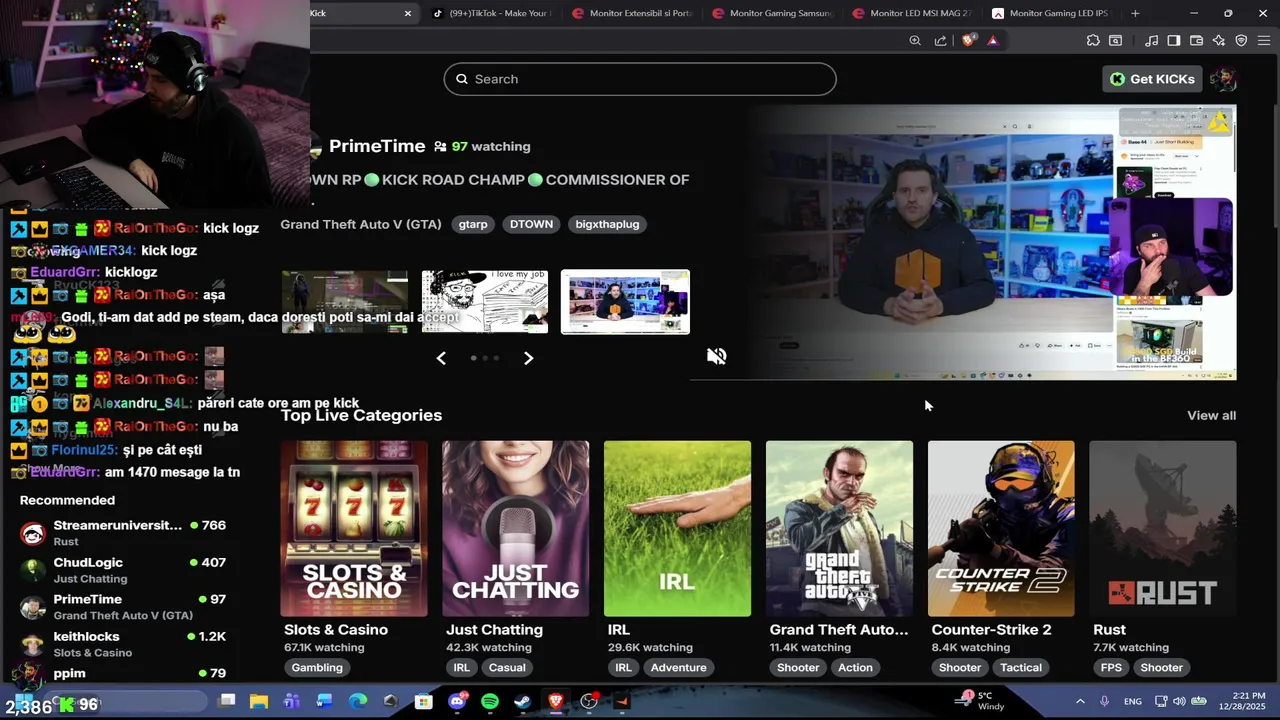1280x720 pixels.
Task: Open the browser extensions puzzle icon
Action: point(1093,40)
